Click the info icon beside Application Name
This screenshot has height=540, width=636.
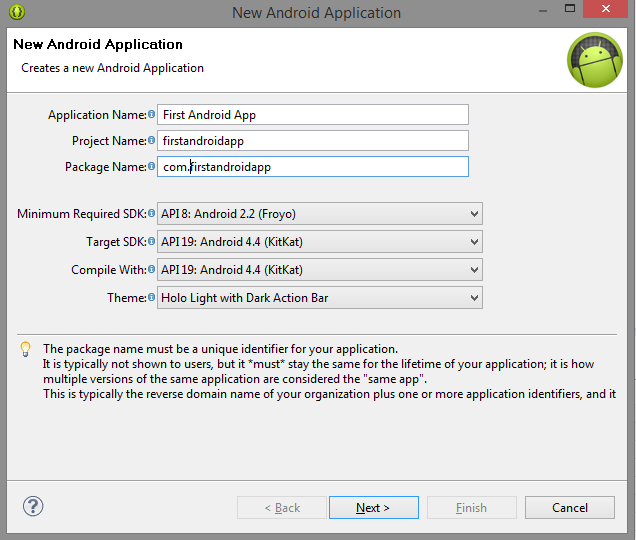pos(151,114)
